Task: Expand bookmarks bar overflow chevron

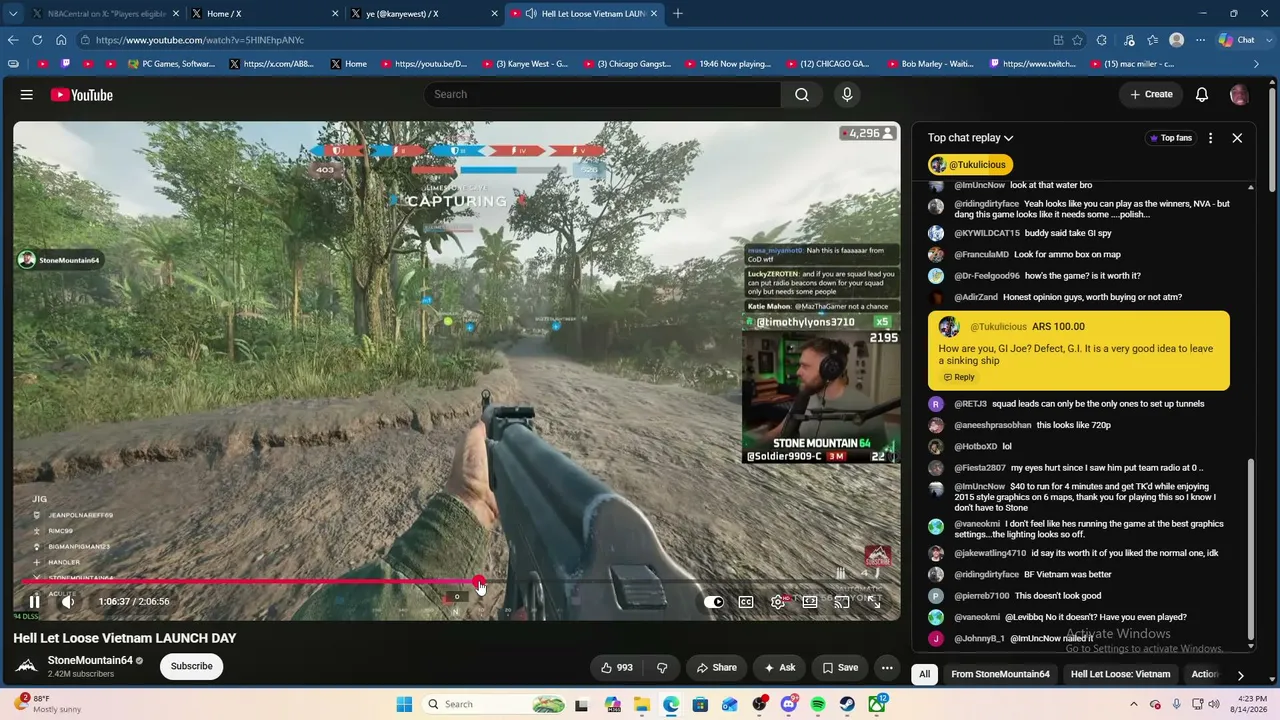Action: 1257,64
